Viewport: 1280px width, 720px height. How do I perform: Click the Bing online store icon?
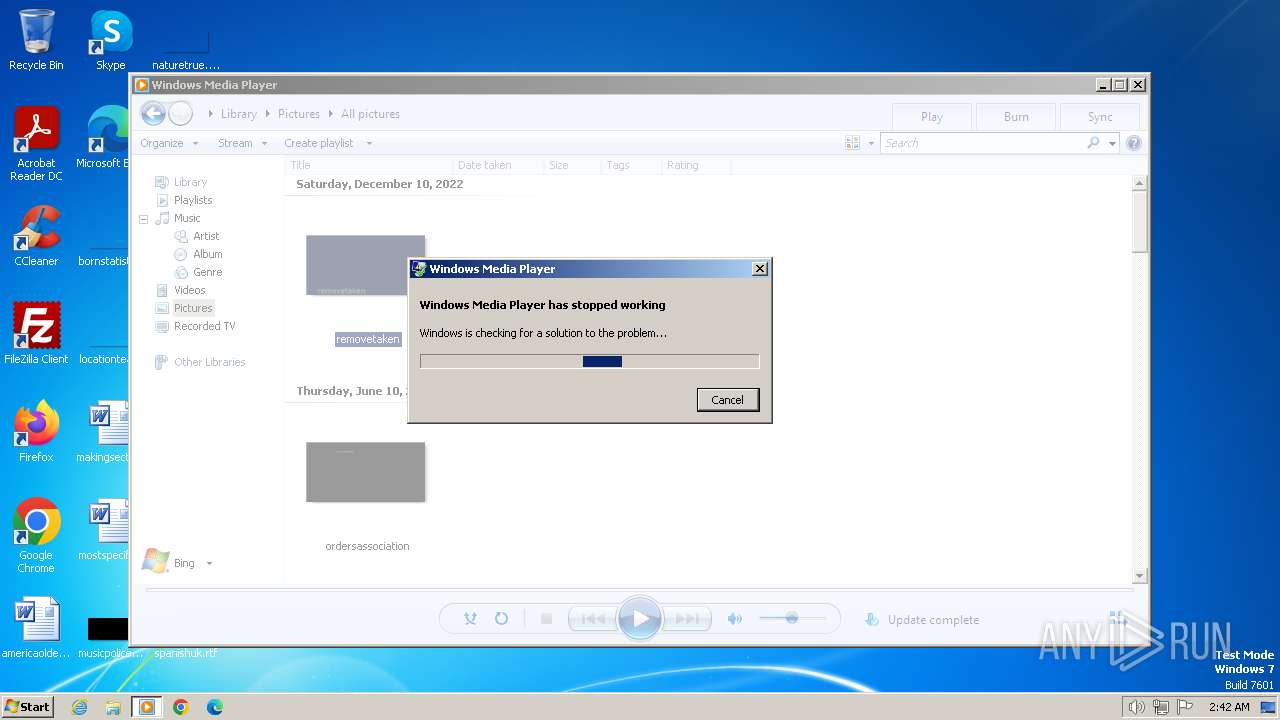[156, 562]
